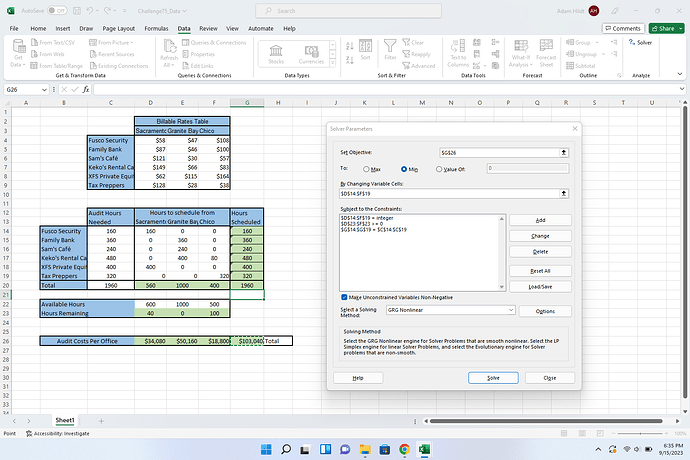
Task: Click the Delete constraint button
Action: pos(540,252)
